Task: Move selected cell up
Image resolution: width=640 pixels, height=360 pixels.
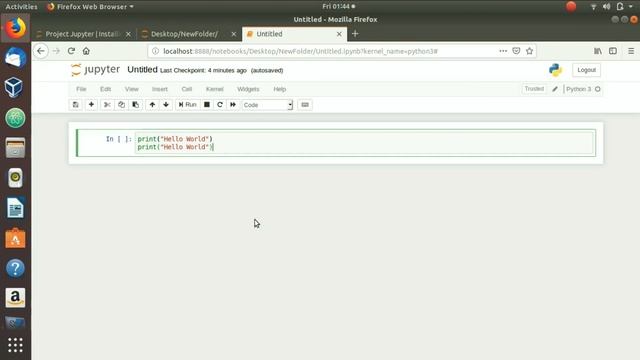Action: coord(152,105)
